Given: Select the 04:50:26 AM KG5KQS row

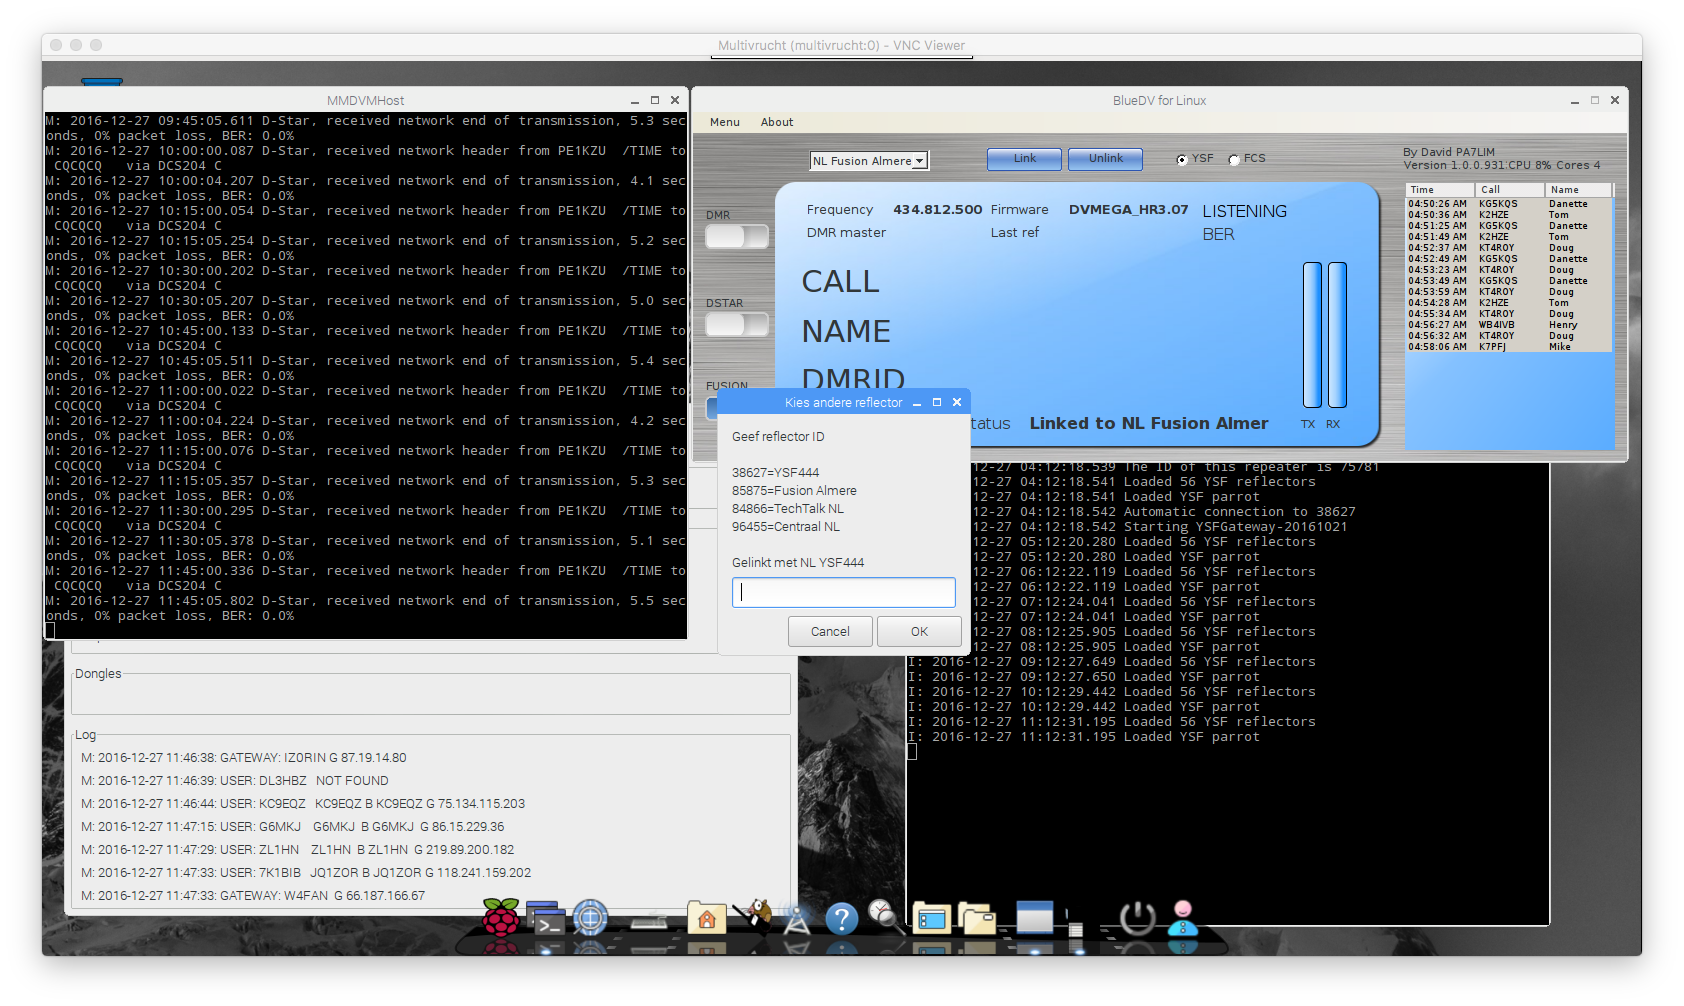Looking at the screenshot, I should 1508,204.
